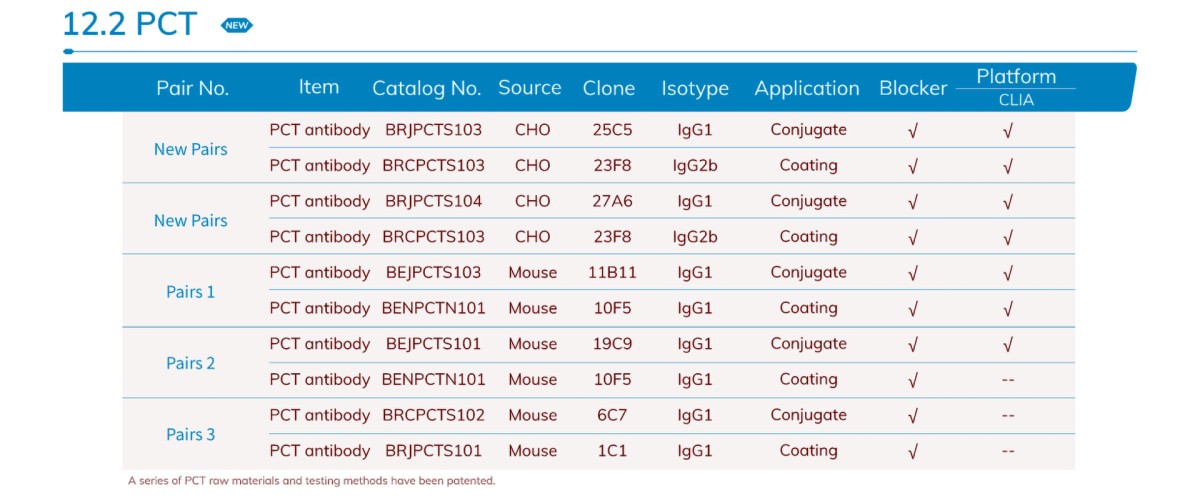Image resolution: width=1200 pixels, height=498 pixels.
Task: Click clone 27A6 cell
Action: click(x=612, y=201)
